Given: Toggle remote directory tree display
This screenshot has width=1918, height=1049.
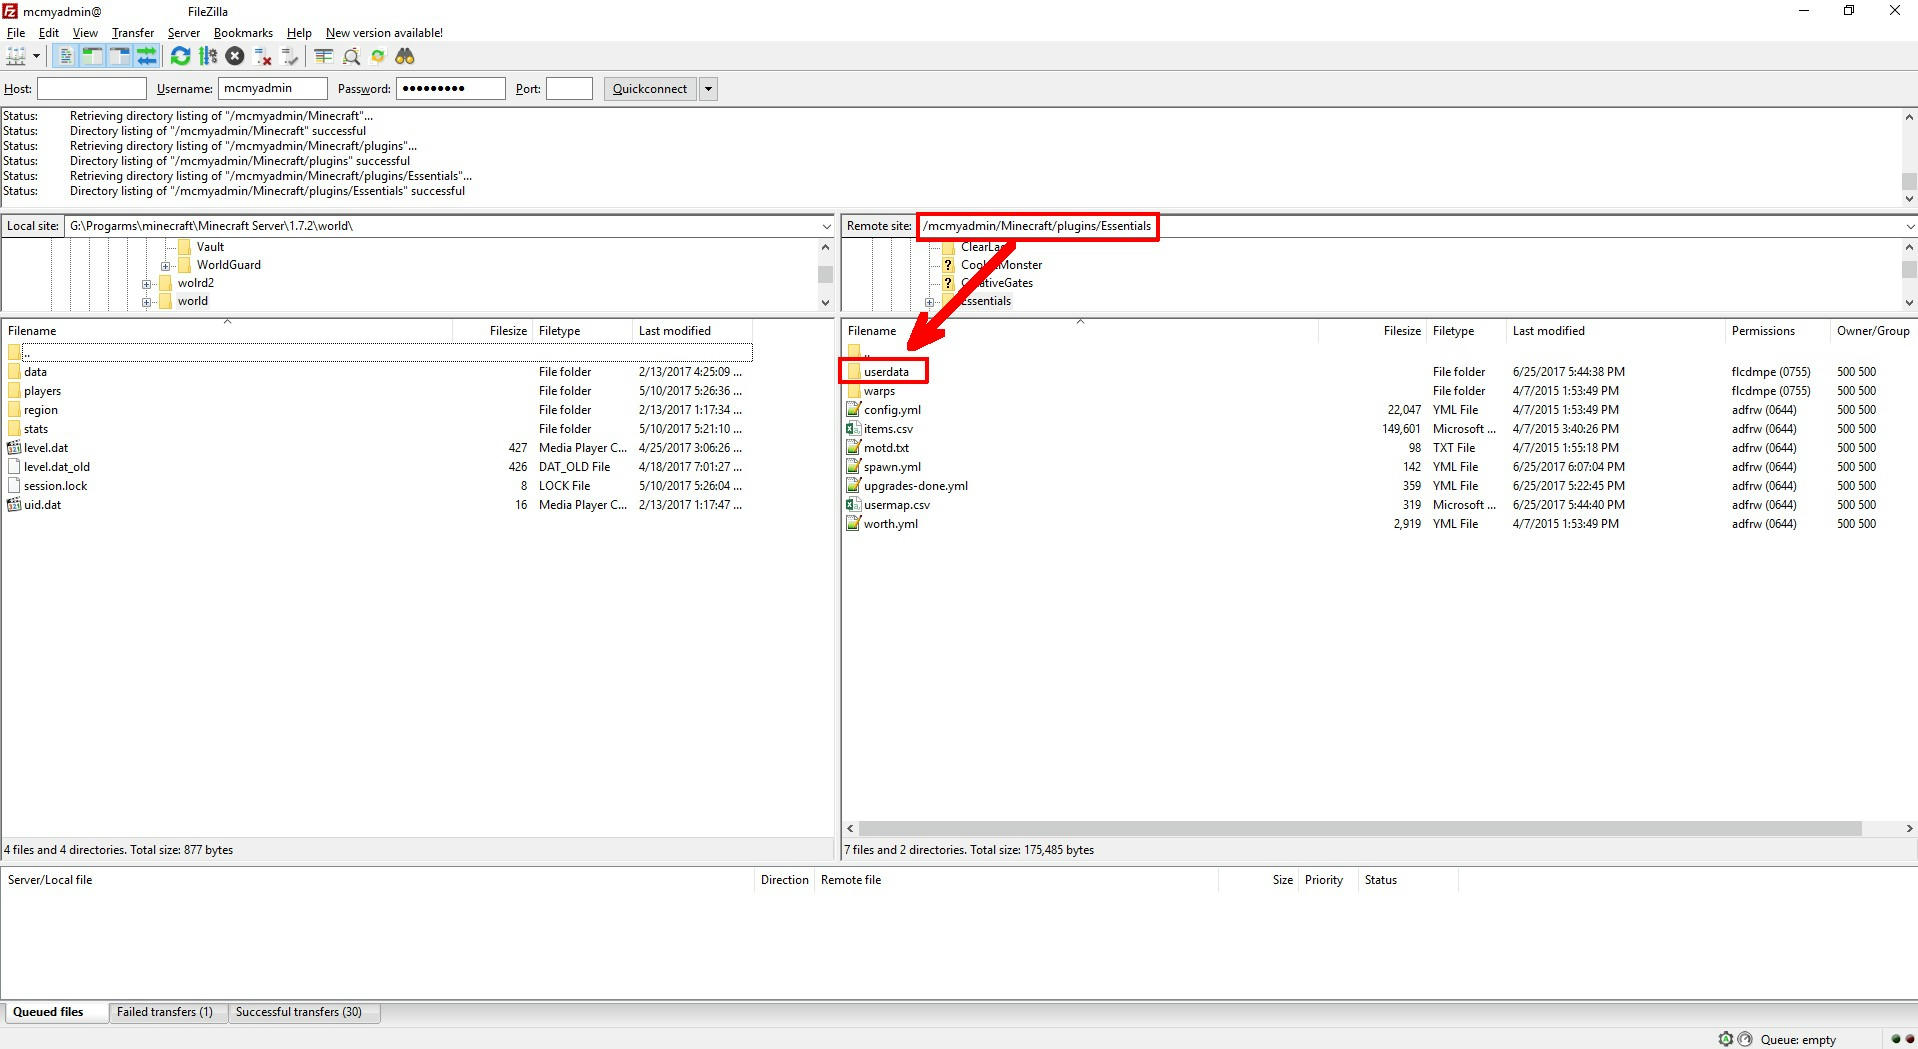Looking at the screenshot, I should coord(119,56).
